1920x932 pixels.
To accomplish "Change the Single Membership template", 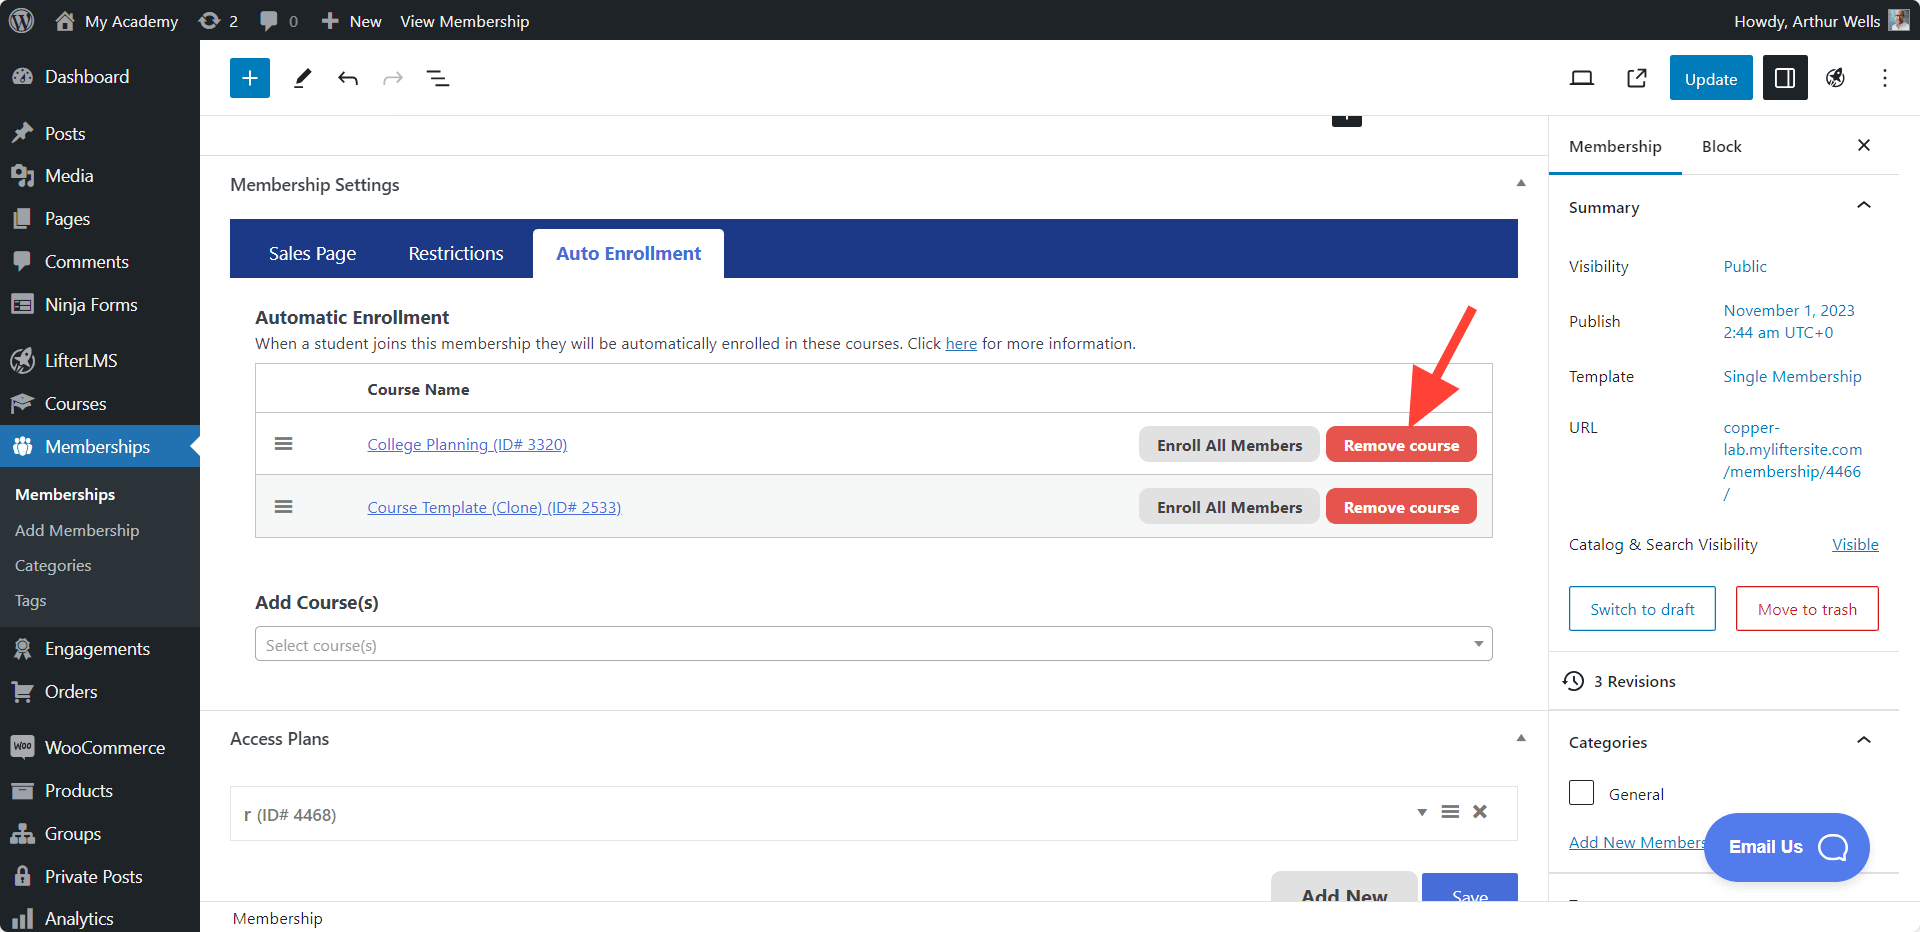I will pyautogui.click(x=1792, y=377).
